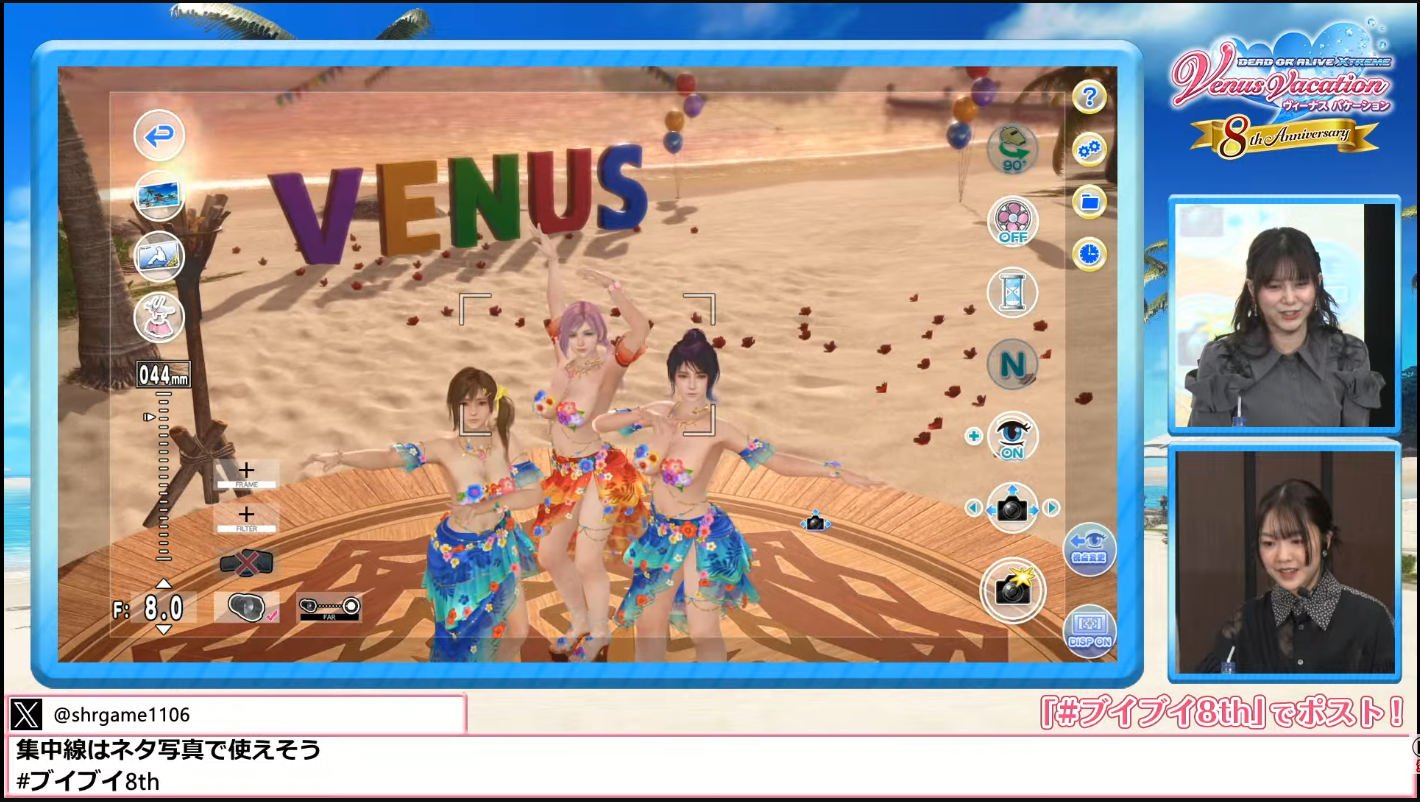Screen dimensions: 1420x802
Task: Click the small plus beside the eye icon
Action: point(972,436)
